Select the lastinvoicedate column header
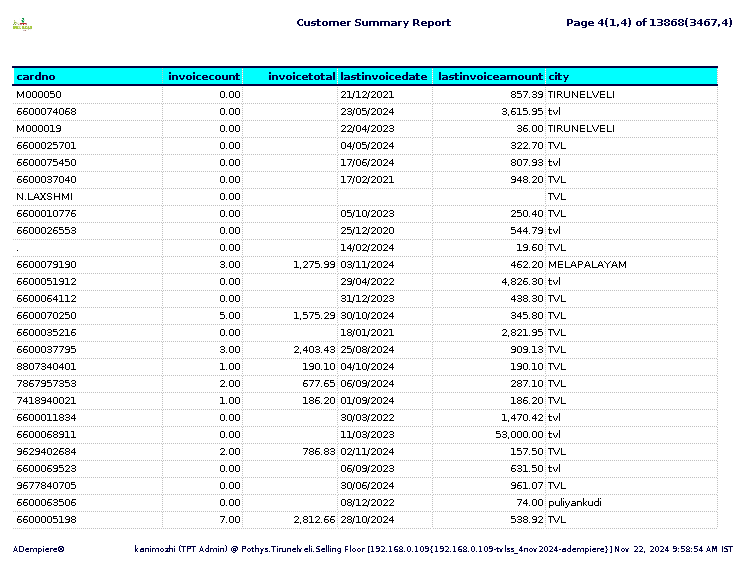The width and height of the screenshot is (734, 565). 384,76
